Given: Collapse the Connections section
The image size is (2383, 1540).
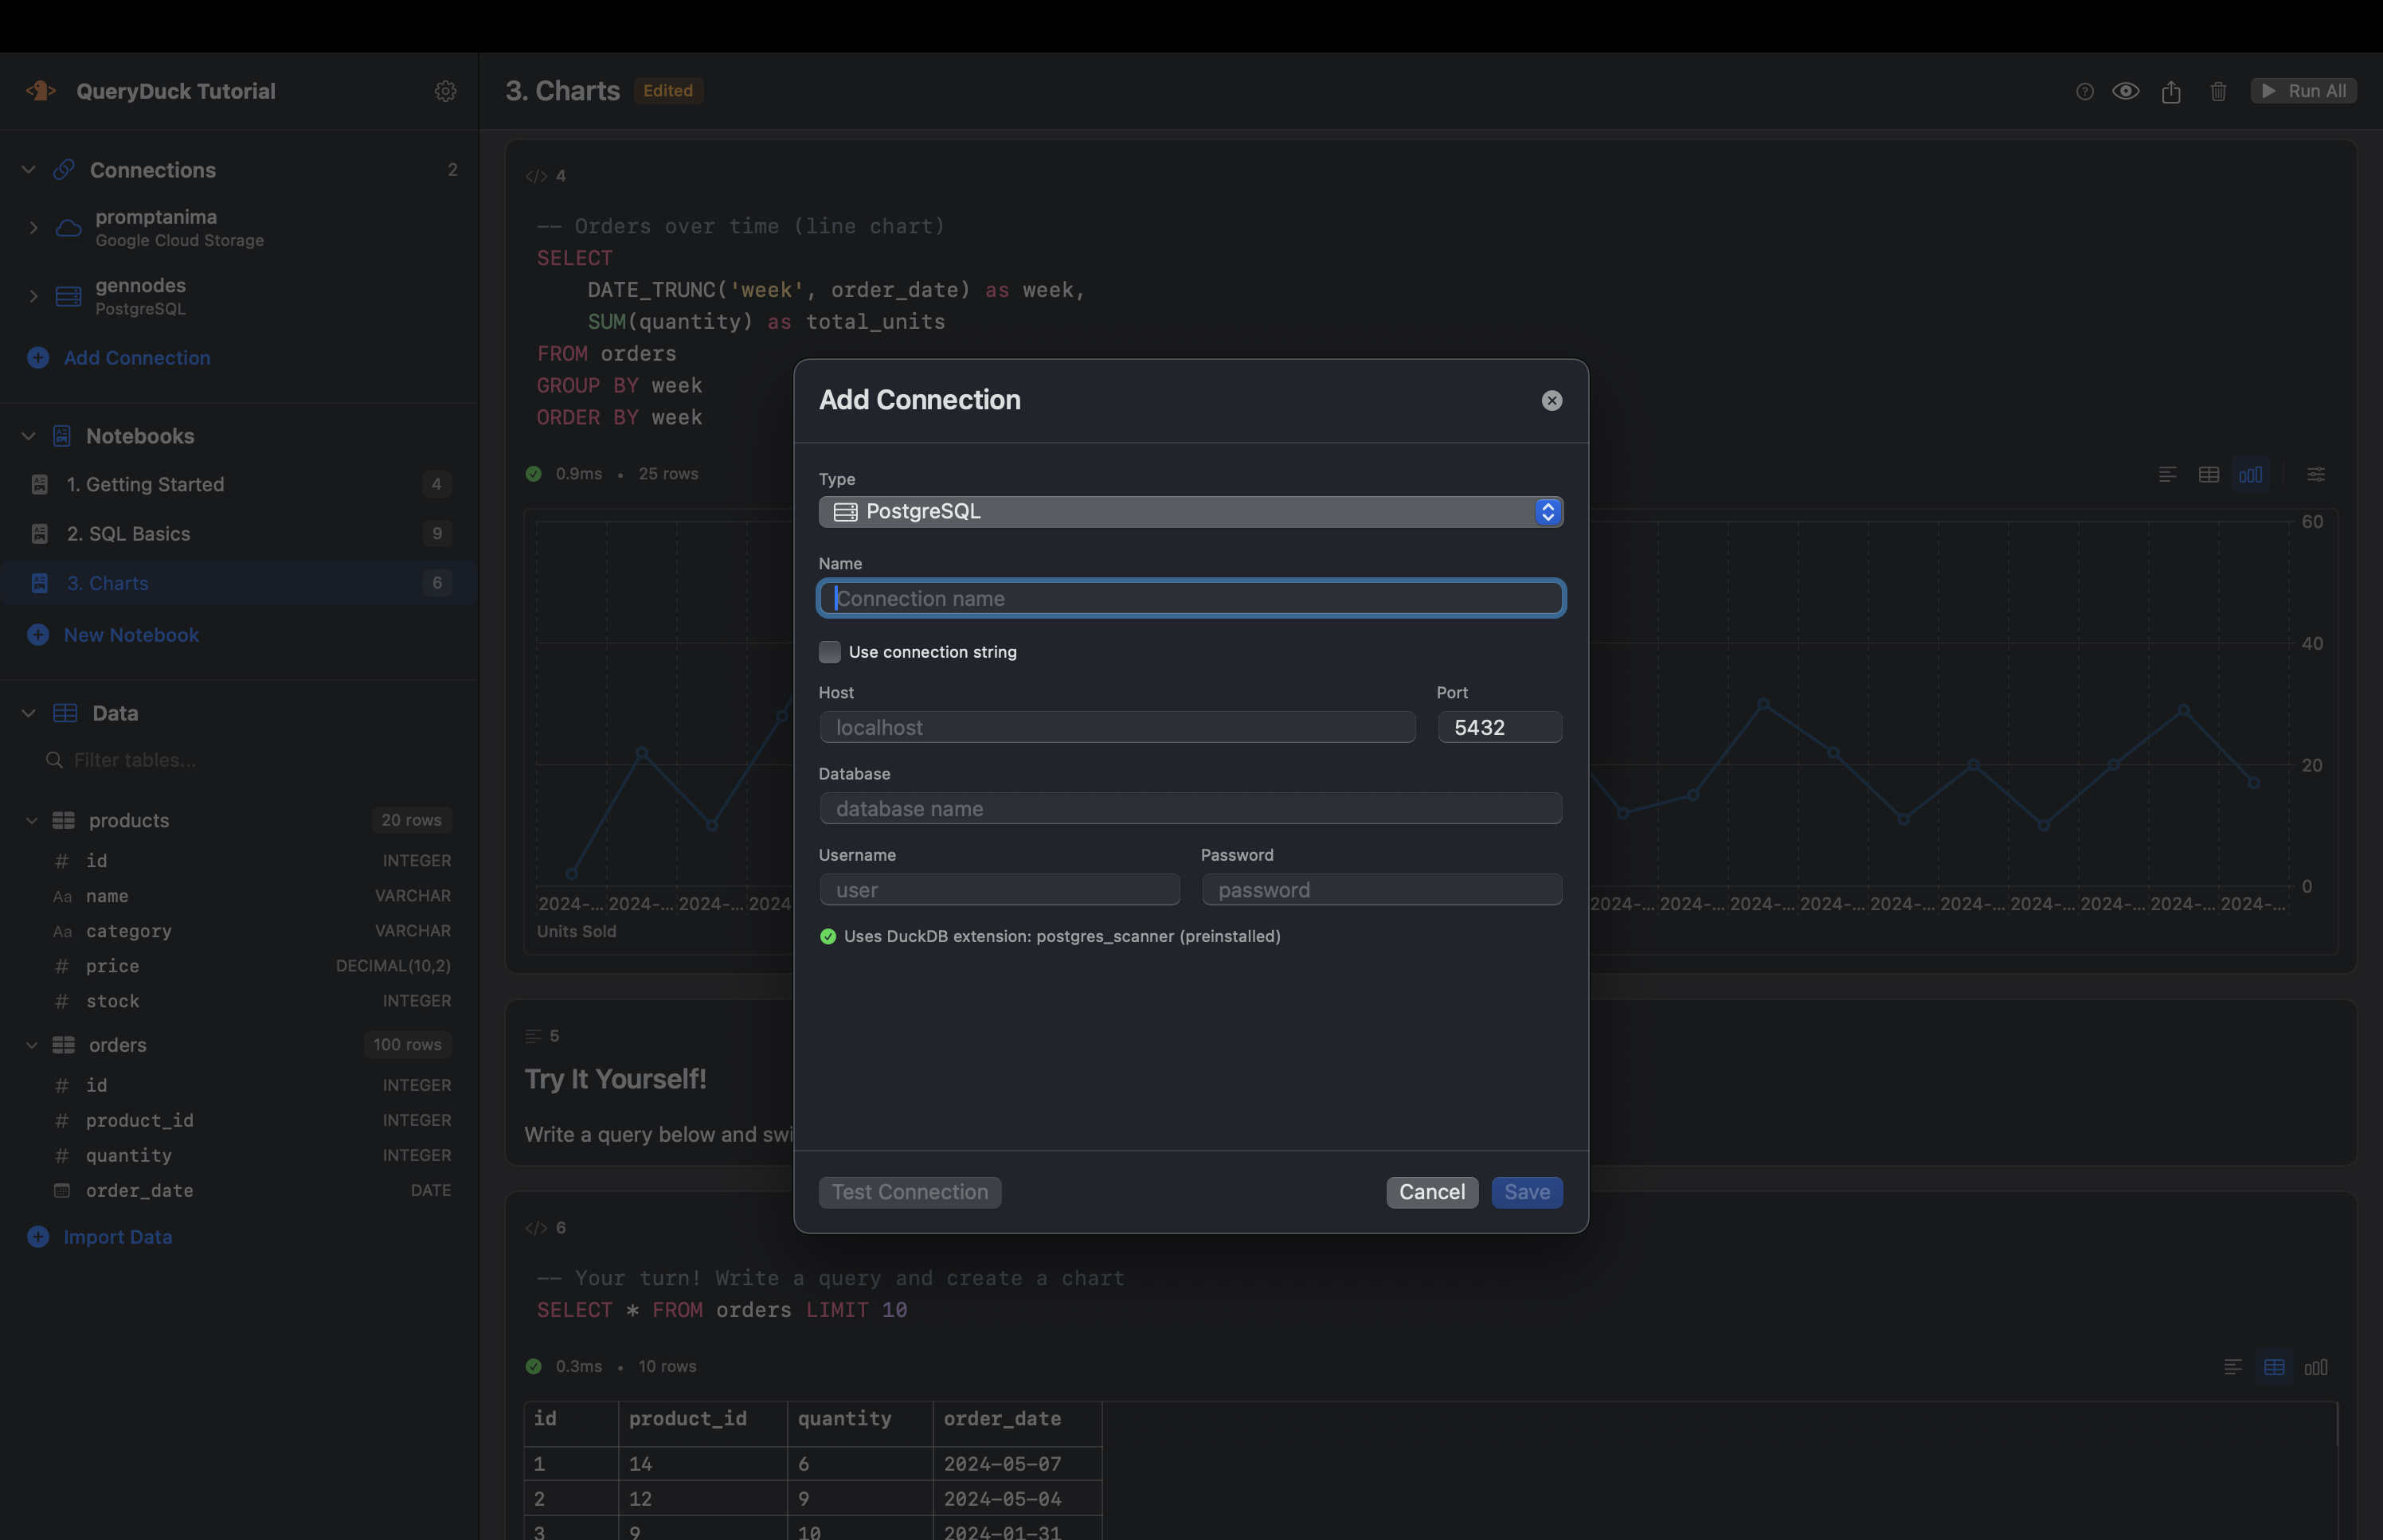Looking at the screenshot, I should coord(28,169).
